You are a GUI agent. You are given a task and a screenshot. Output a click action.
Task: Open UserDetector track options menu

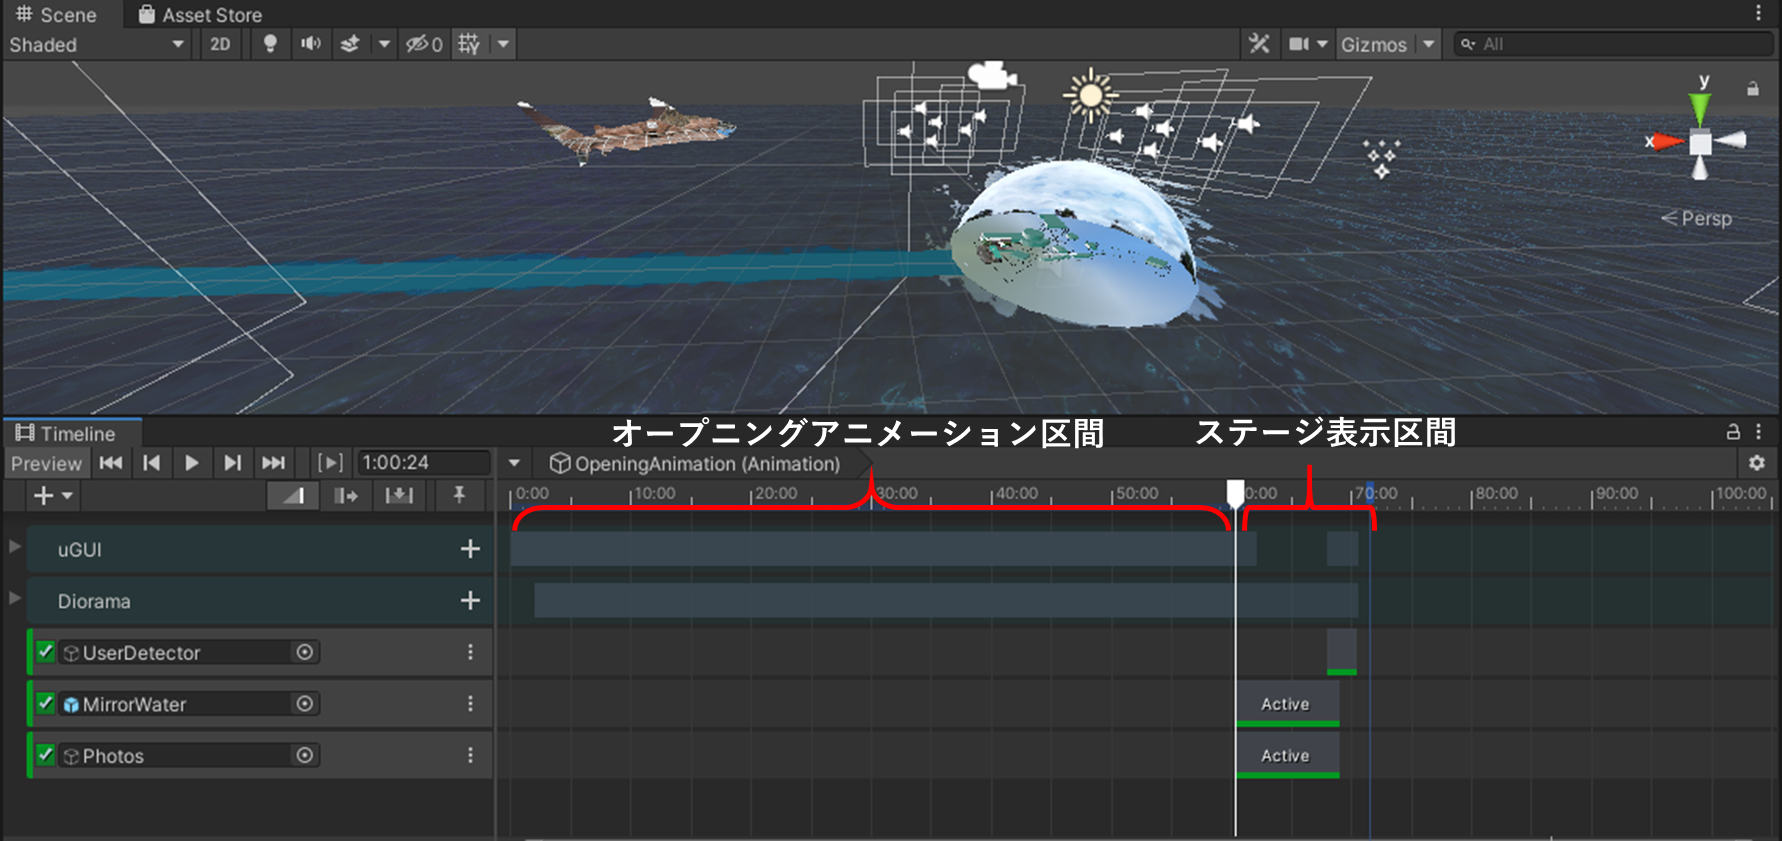click(470, 652)
